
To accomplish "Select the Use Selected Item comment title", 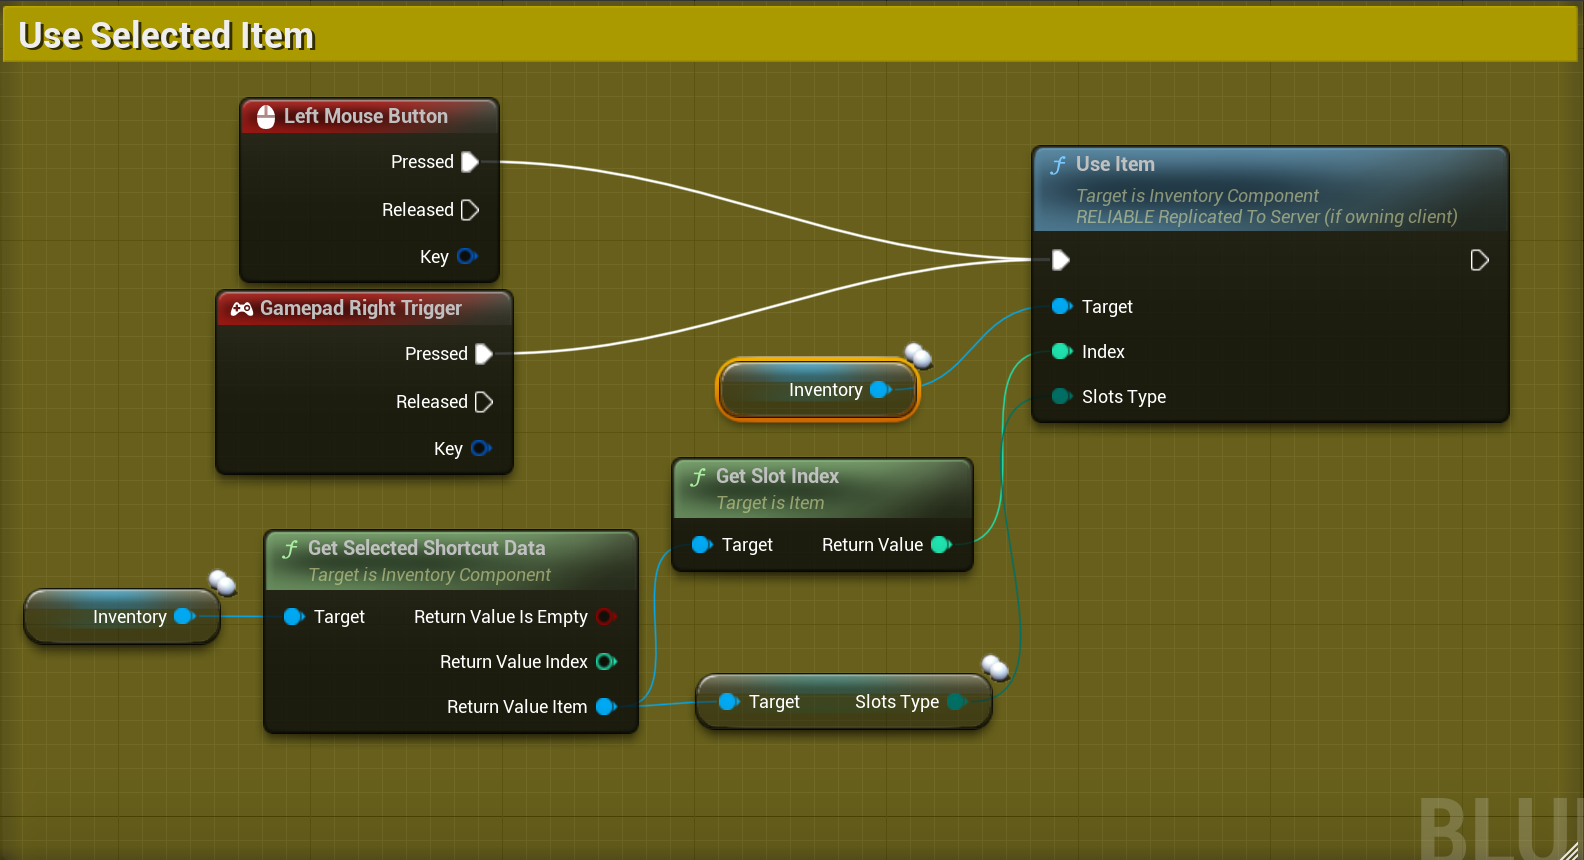I will tap(167, 35).
